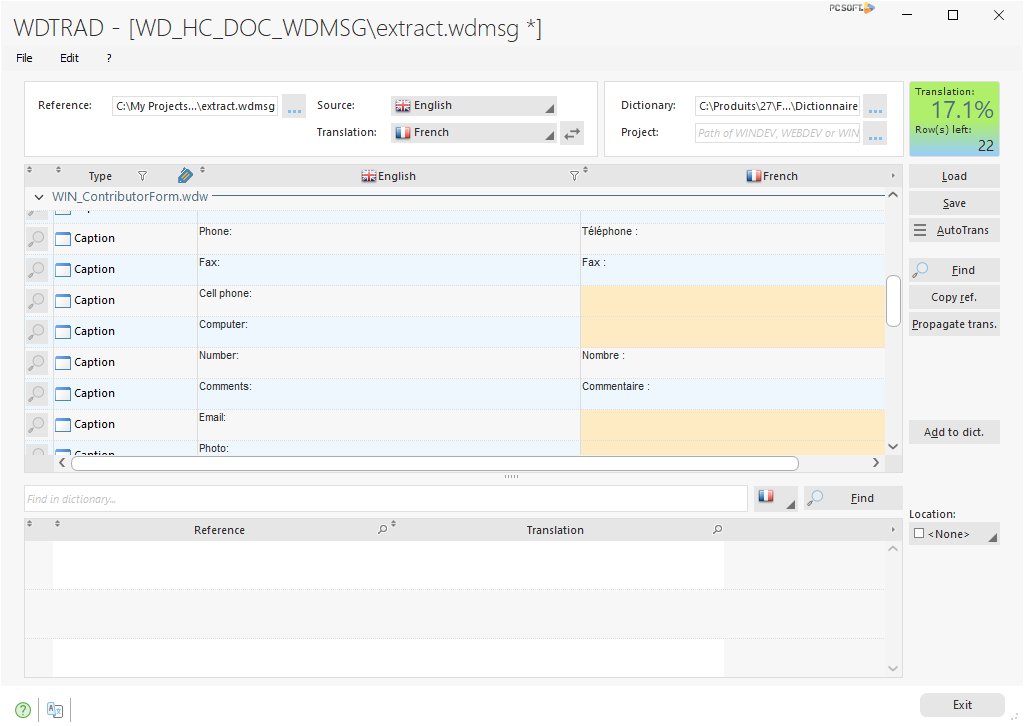This screenshot has height=726, width=1024.
Task: Open help via the green question mark icon
Action: (x=23, y=710)
